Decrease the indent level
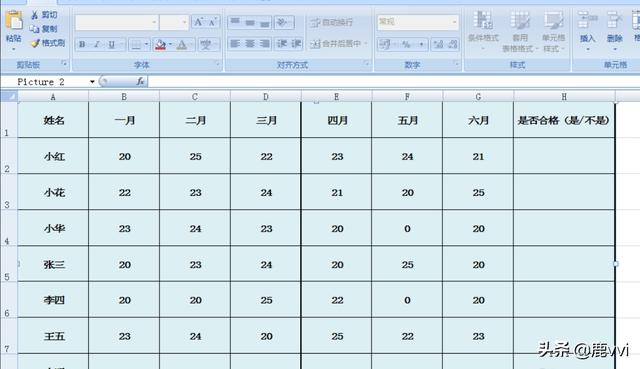This screenshot has width=640, height=369. point(282,43)
